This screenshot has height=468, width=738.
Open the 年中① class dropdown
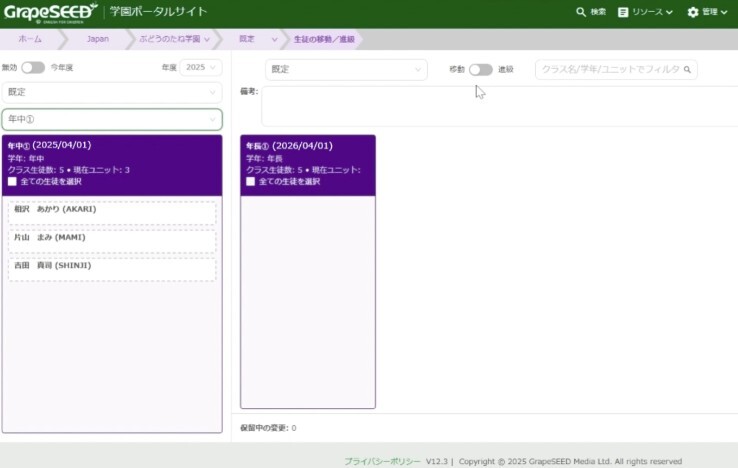click(x=112, y=120)
